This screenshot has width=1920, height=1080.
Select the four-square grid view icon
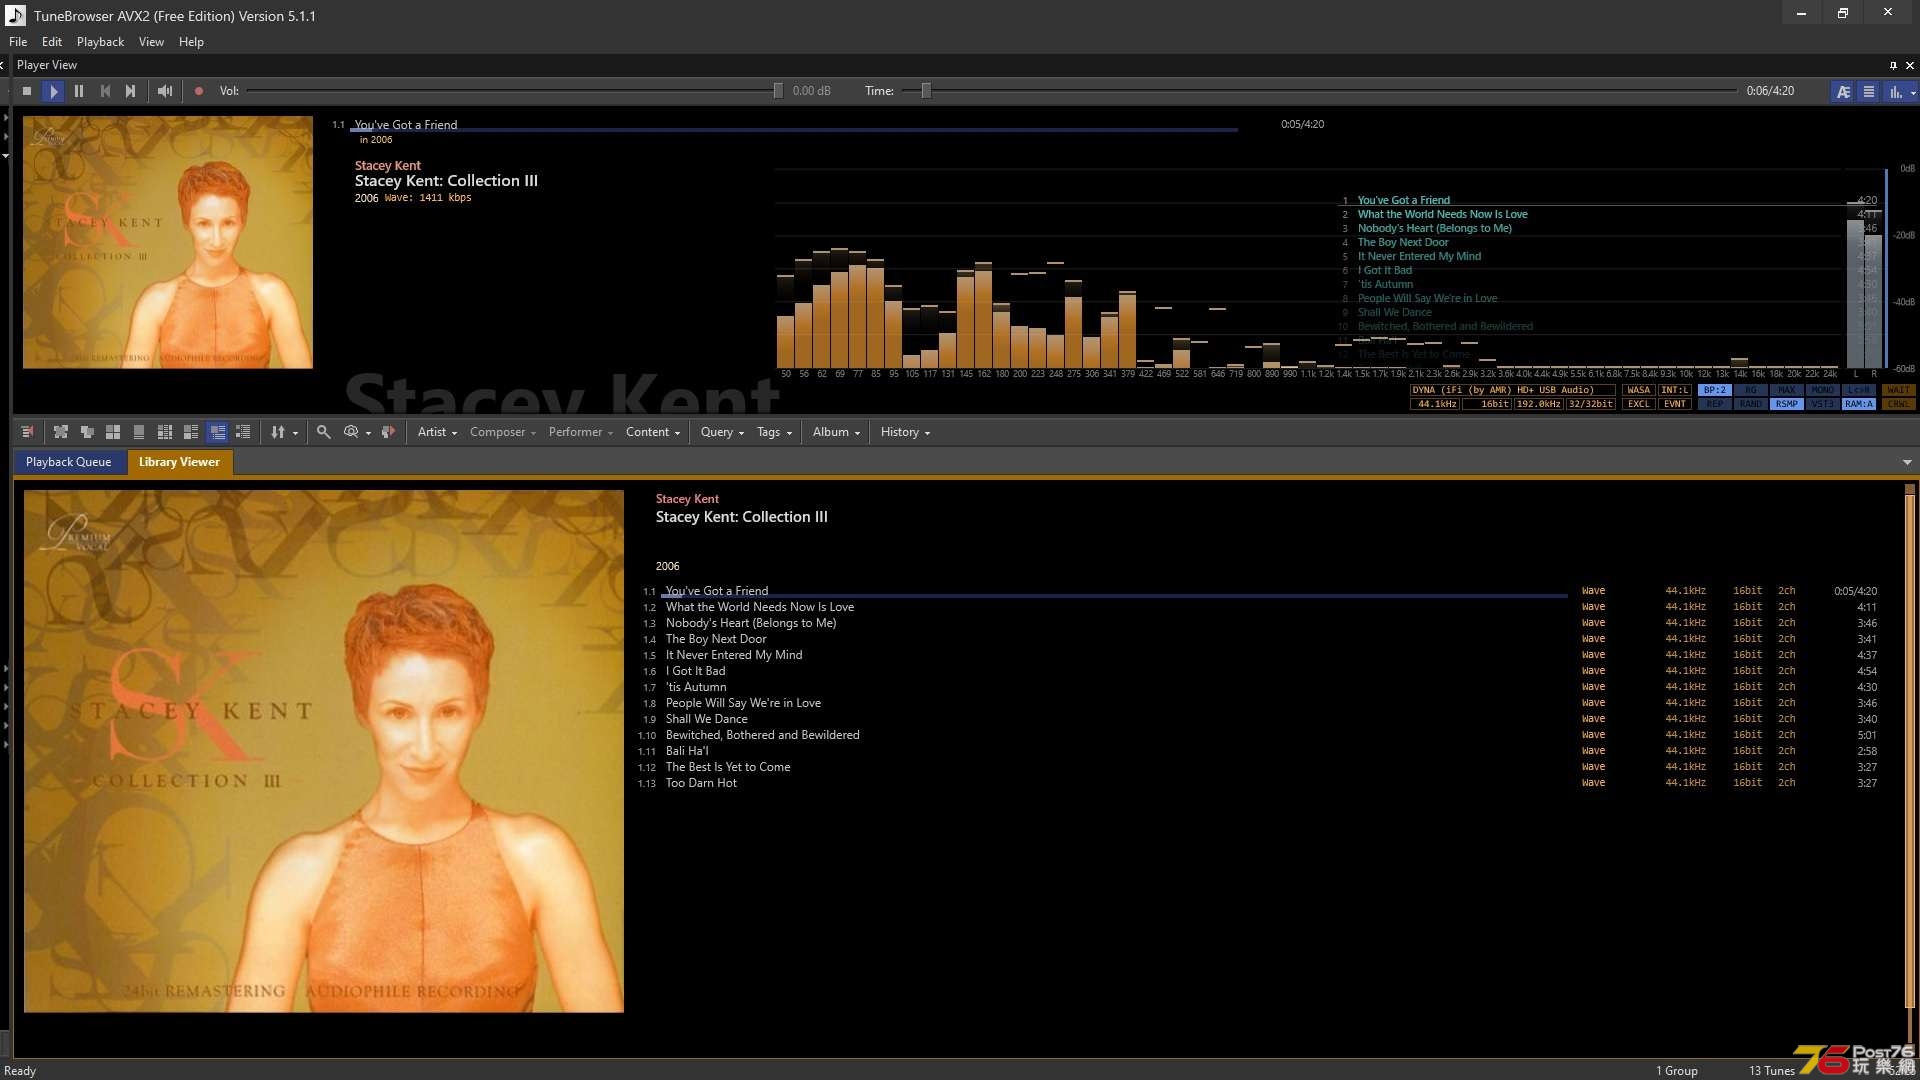[113, 432]
